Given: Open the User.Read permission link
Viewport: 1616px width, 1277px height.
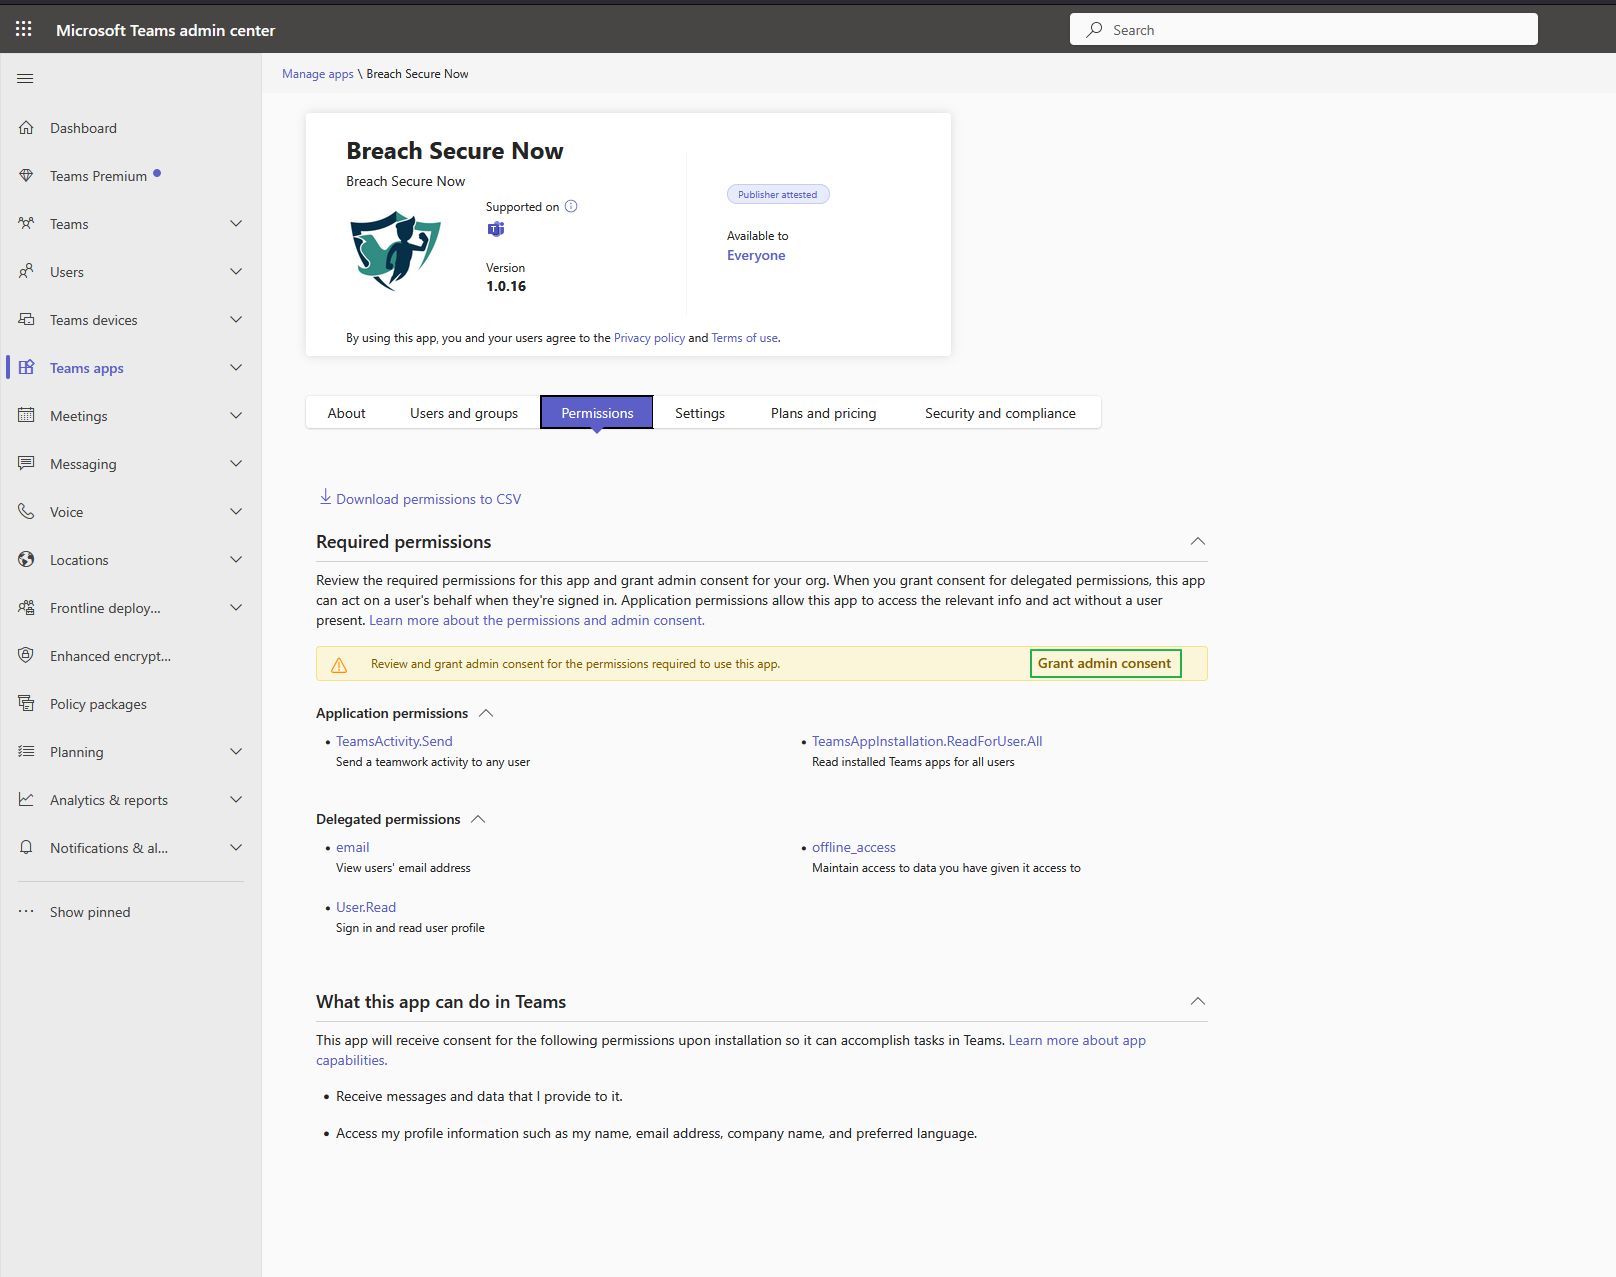Looking at the screenshot, I should 366,907.
